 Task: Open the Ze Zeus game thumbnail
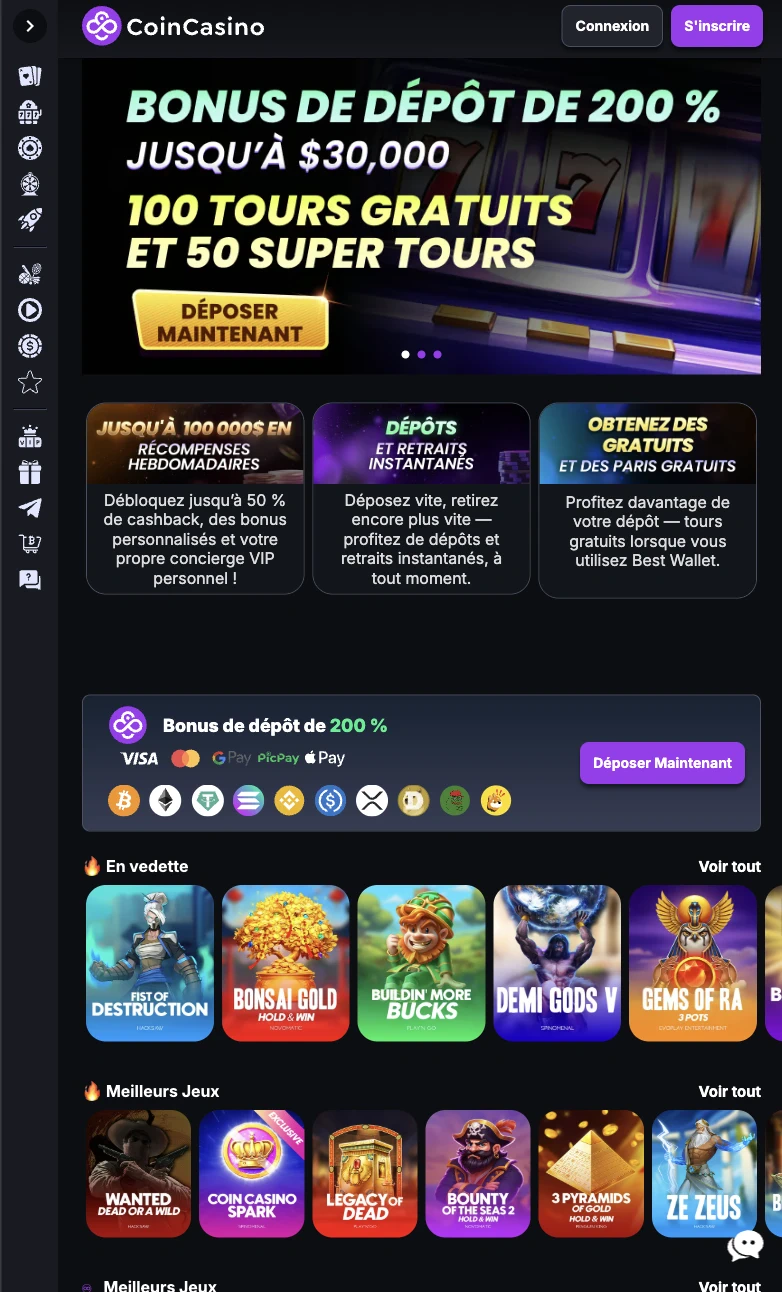point(704,1174)
